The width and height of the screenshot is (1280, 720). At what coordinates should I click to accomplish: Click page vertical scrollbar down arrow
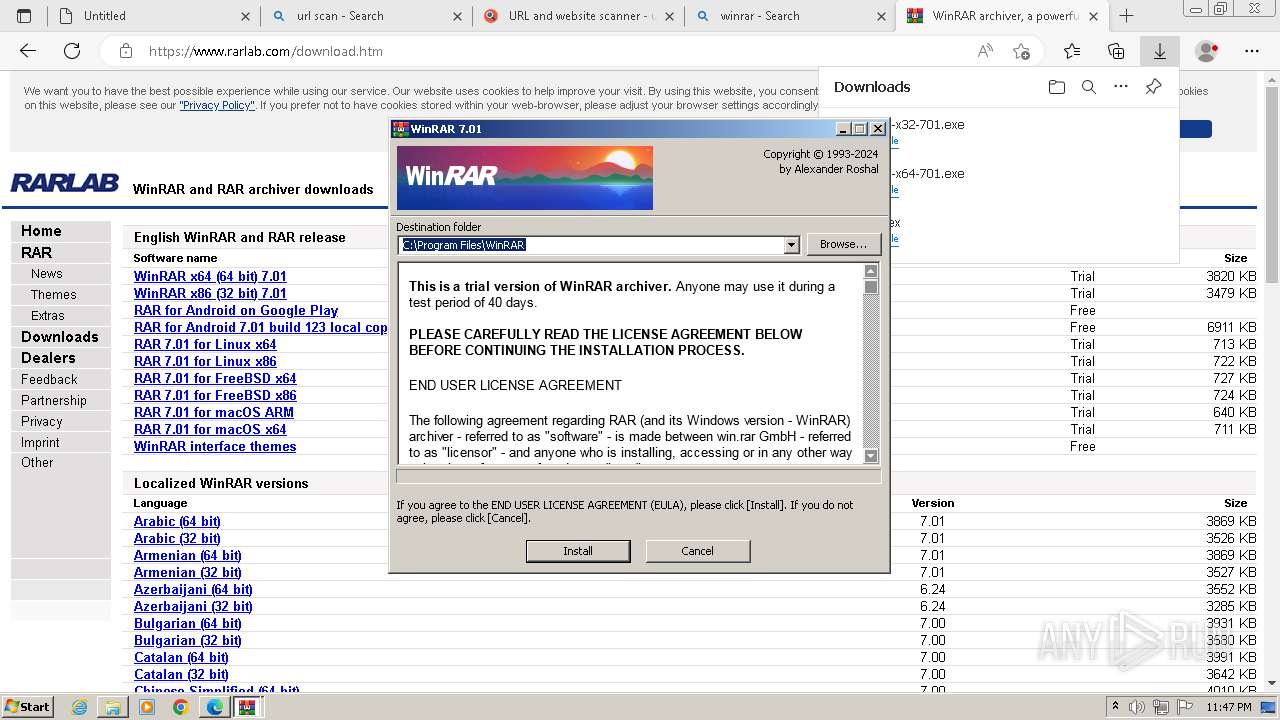(x=1271, y=683)
